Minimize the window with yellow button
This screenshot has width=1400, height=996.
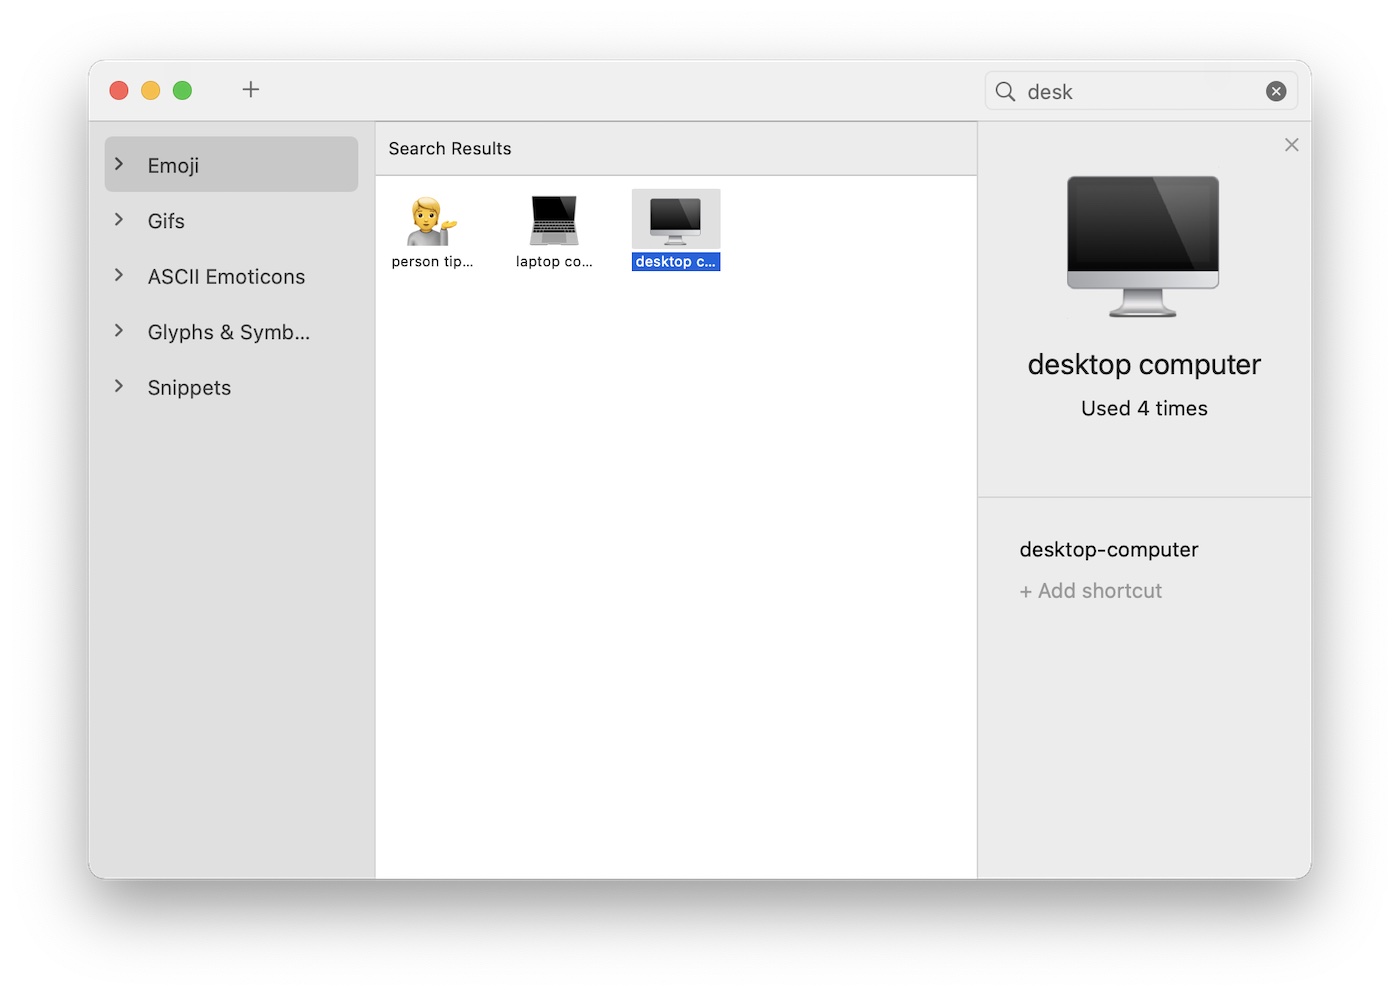click(x=151, y=90)
